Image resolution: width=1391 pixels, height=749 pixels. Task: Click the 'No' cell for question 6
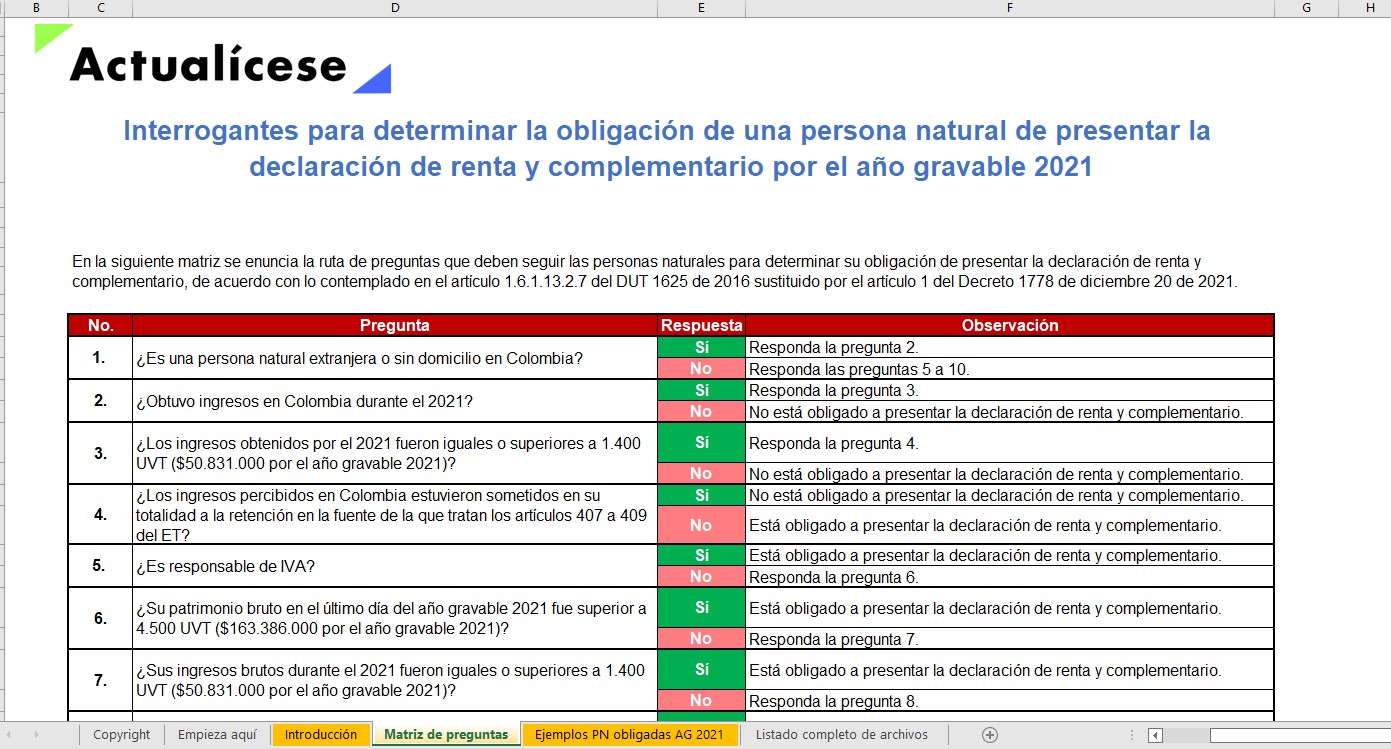pyautogui.click(x=701, y=638)
